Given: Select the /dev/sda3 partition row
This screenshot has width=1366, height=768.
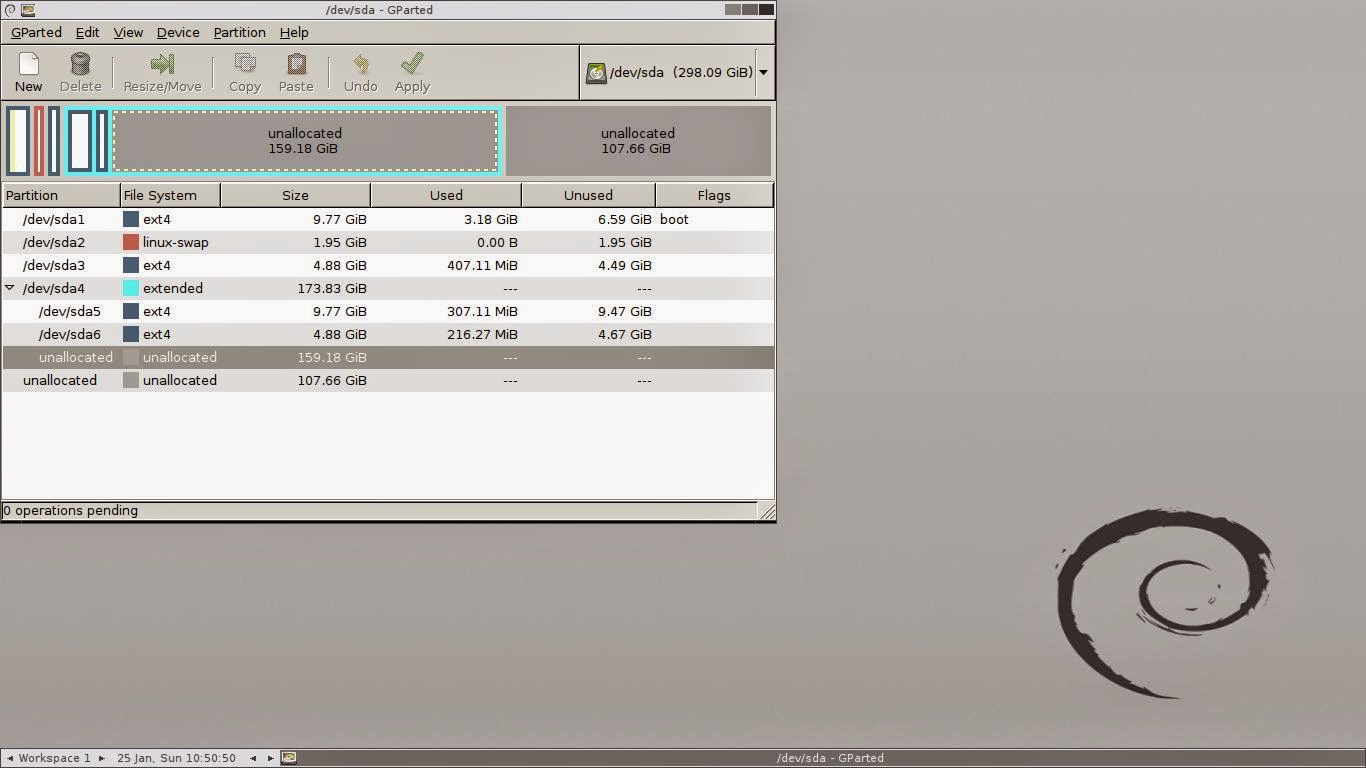Looking at the screenshot, I should pos(388,265).
